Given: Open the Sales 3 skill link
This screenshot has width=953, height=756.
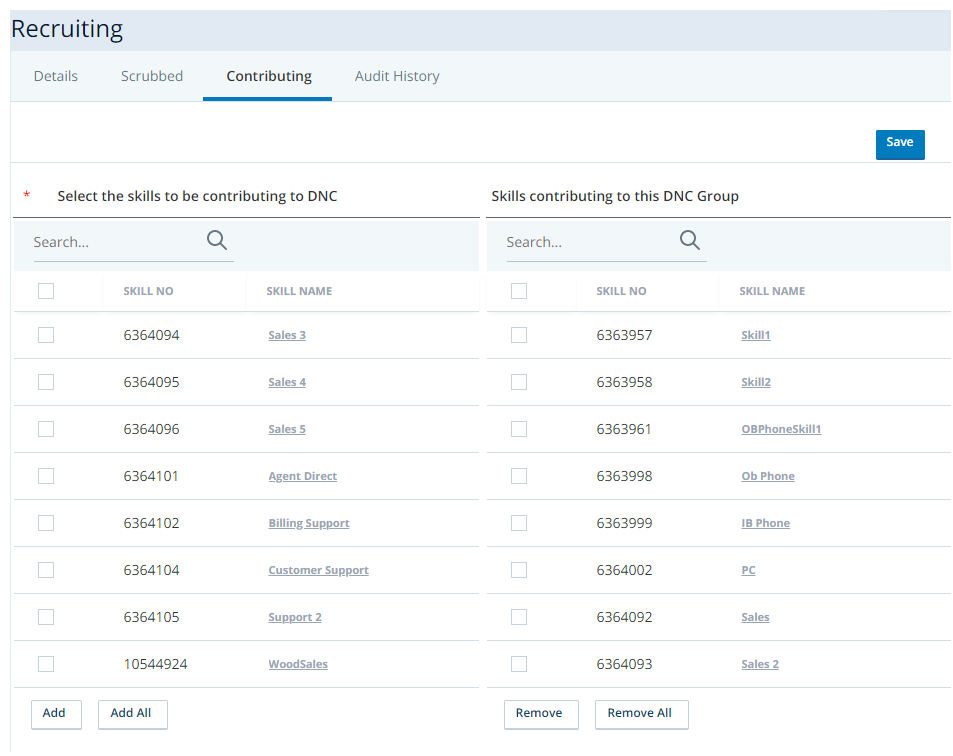Looking at the screenshot, I should (x=287, y=335).
